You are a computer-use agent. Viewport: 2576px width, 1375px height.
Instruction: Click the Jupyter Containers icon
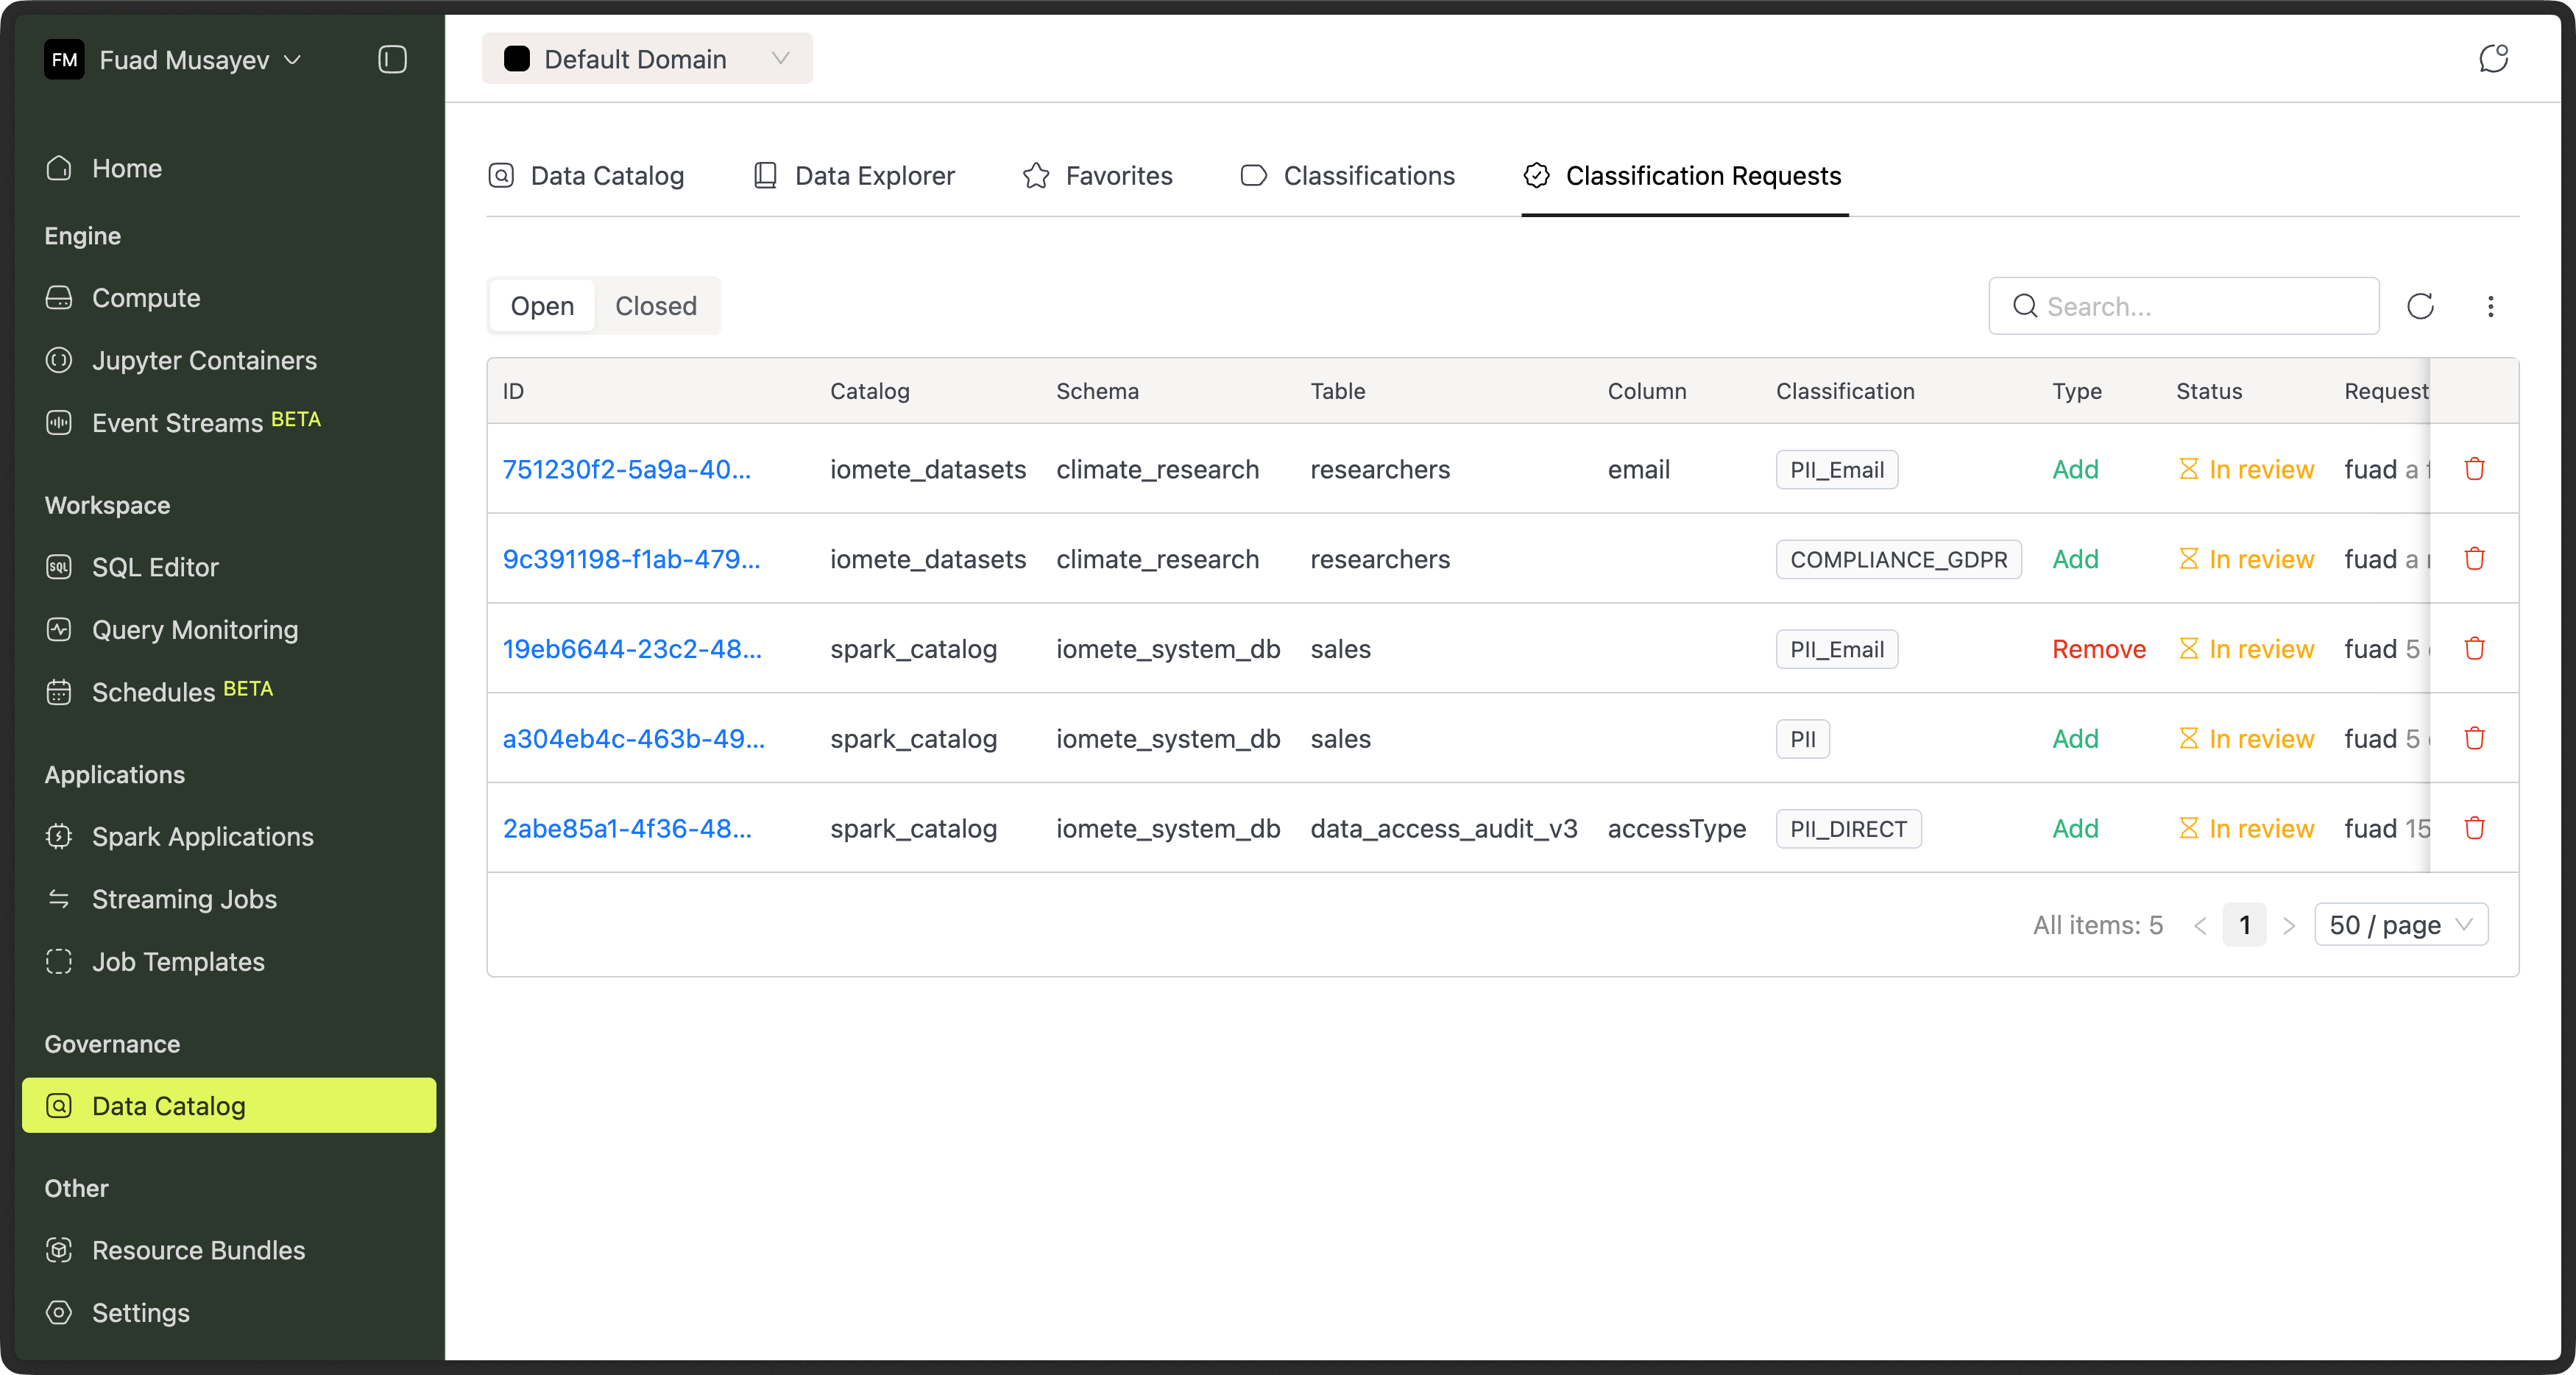coord(59,360)
